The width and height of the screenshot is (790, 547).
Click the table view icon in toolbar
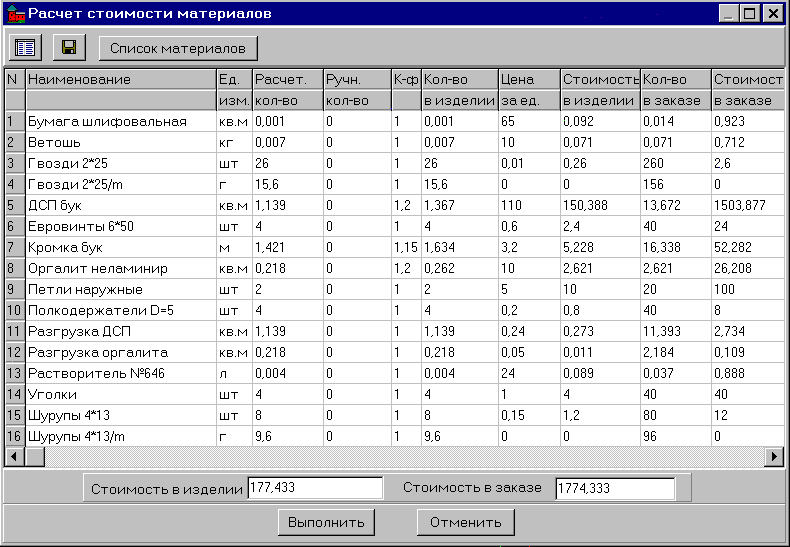click(x=25, y=48)
